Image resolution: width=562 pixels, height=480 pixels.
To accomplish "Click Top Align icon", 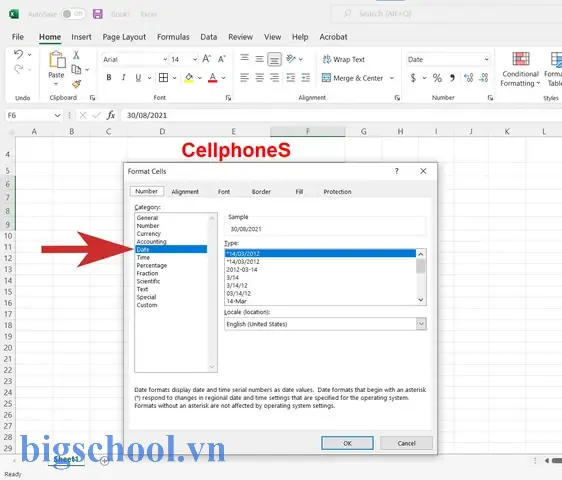I will coord(244,58).
